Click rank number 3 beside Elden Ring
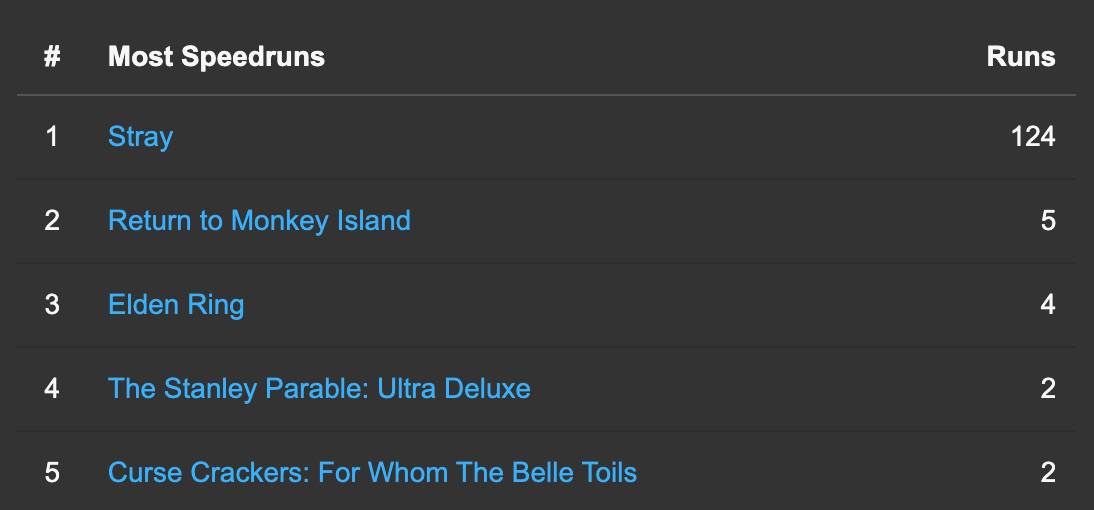Screen dimensions: 1094x510 pyautogui.click(x=52, y=304)
